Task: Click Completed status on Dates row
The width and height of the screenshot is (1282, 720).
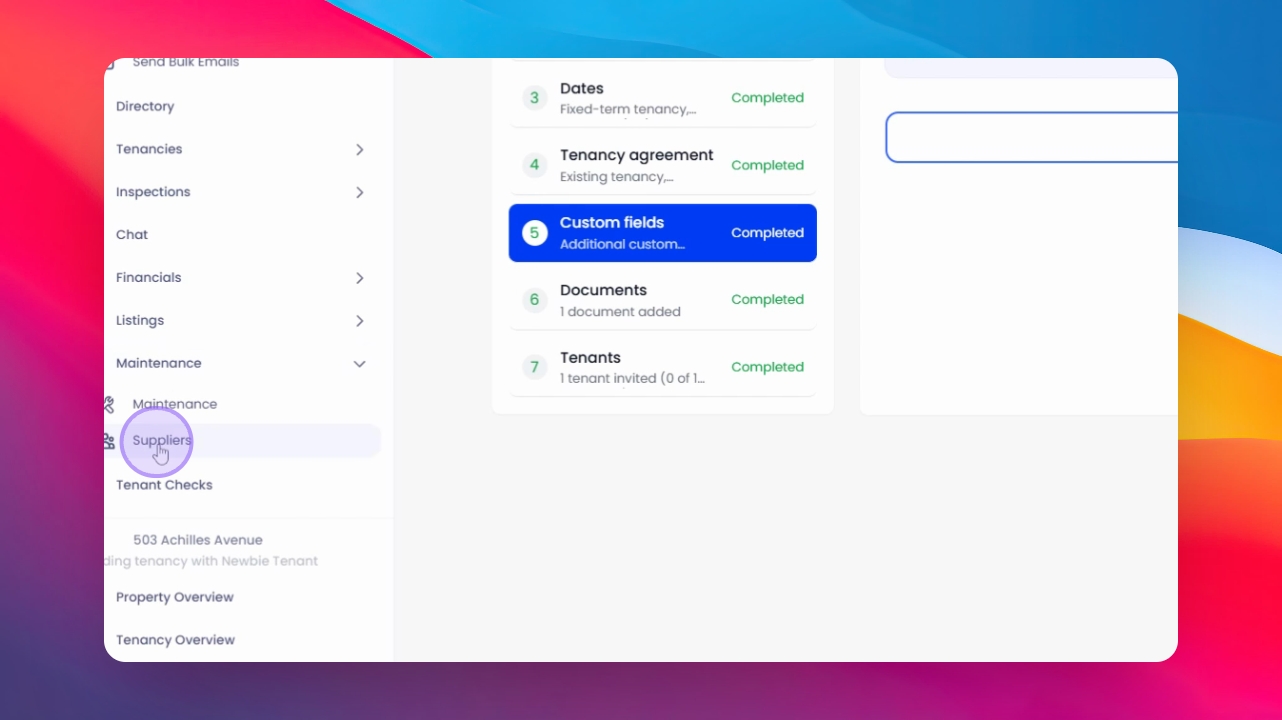Action: 767,98
